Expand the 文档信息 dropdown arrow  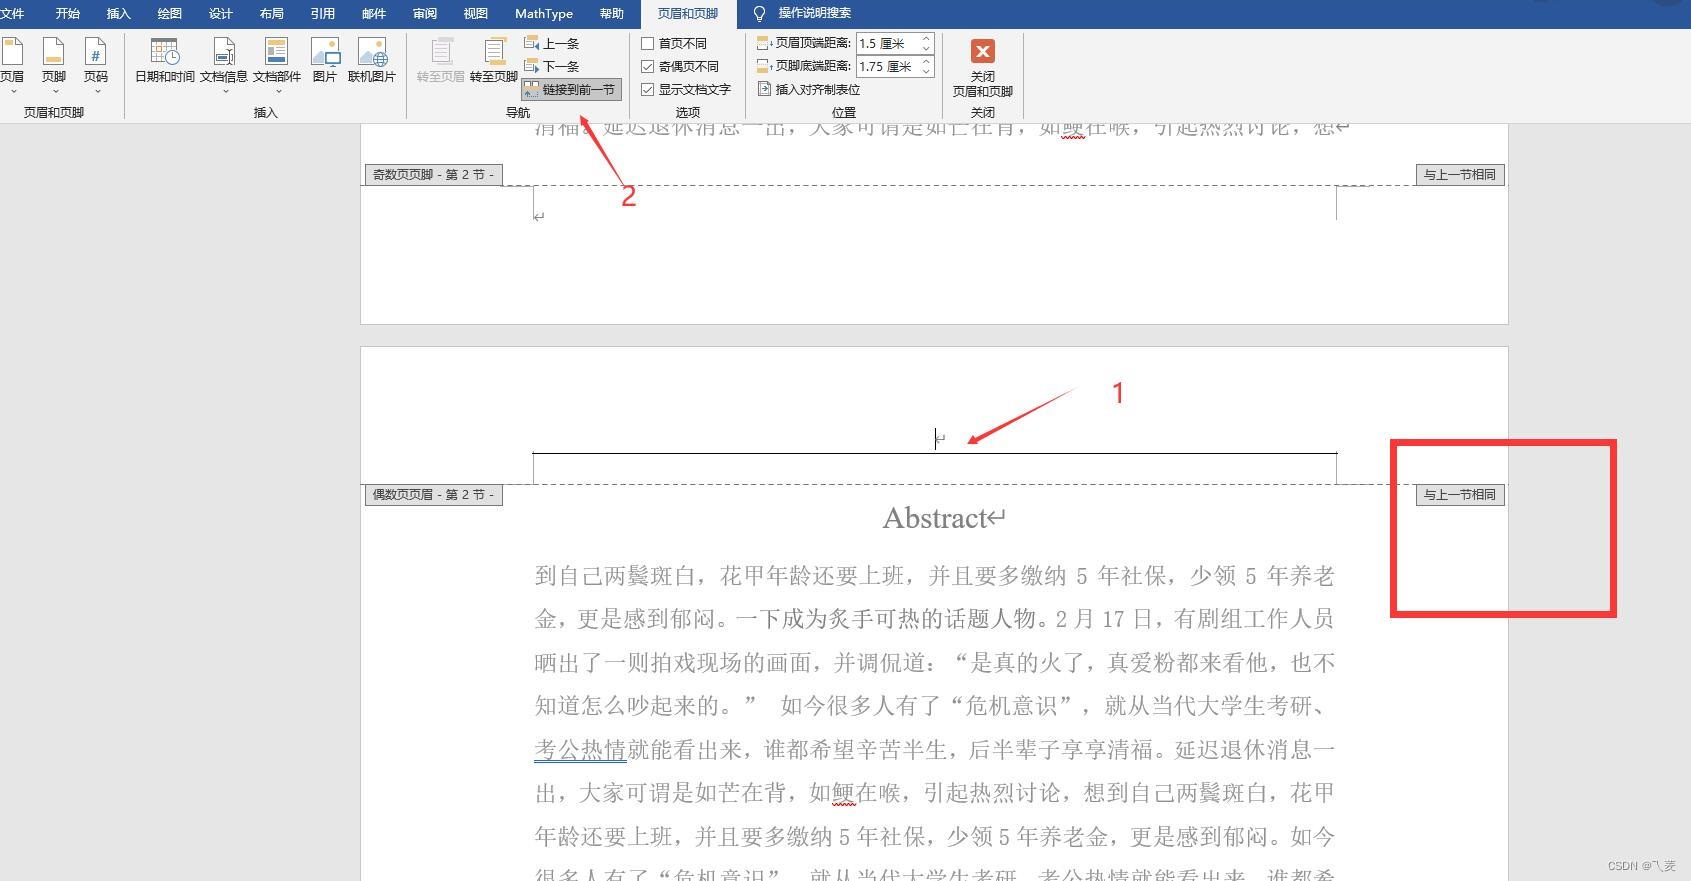click(x=225, y=92)
